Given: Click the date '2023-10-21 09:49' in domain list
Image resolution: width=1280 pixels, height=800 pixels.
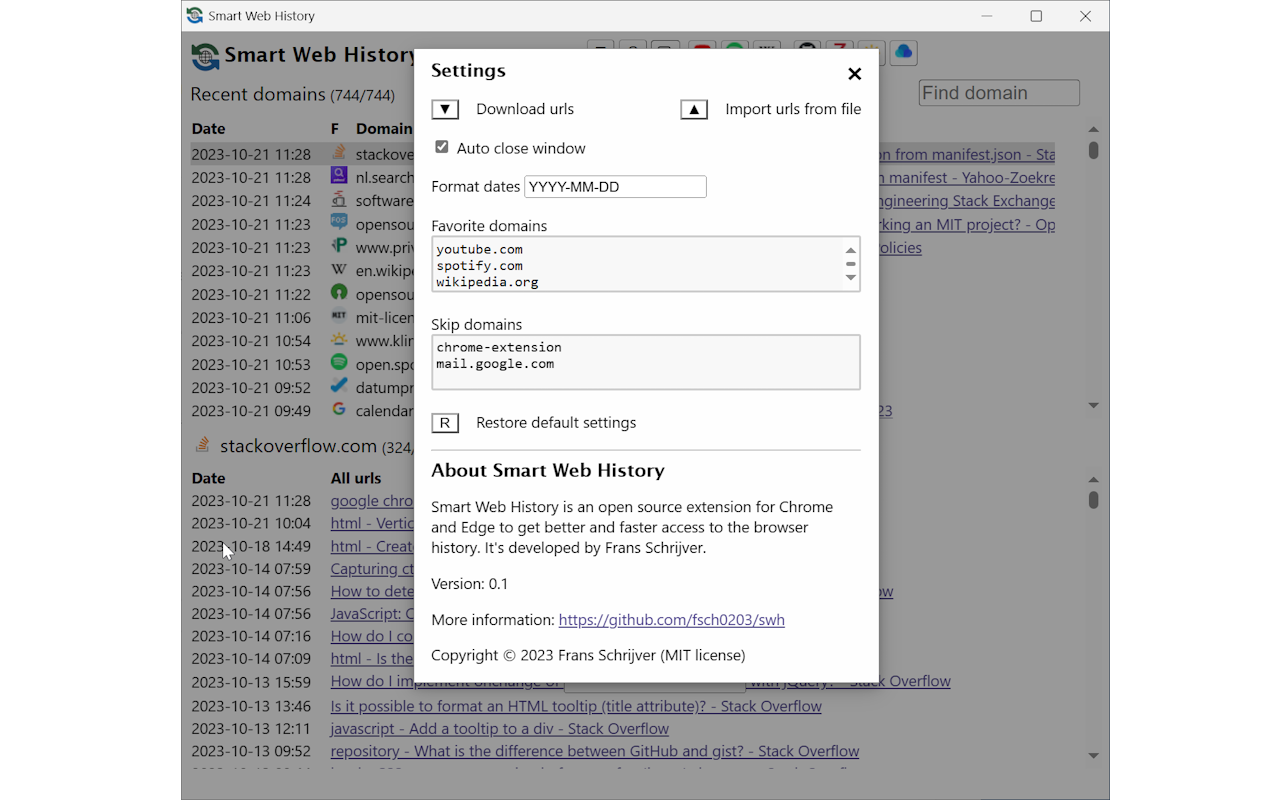Looking at the screenshot, I should tap(251, 411).
